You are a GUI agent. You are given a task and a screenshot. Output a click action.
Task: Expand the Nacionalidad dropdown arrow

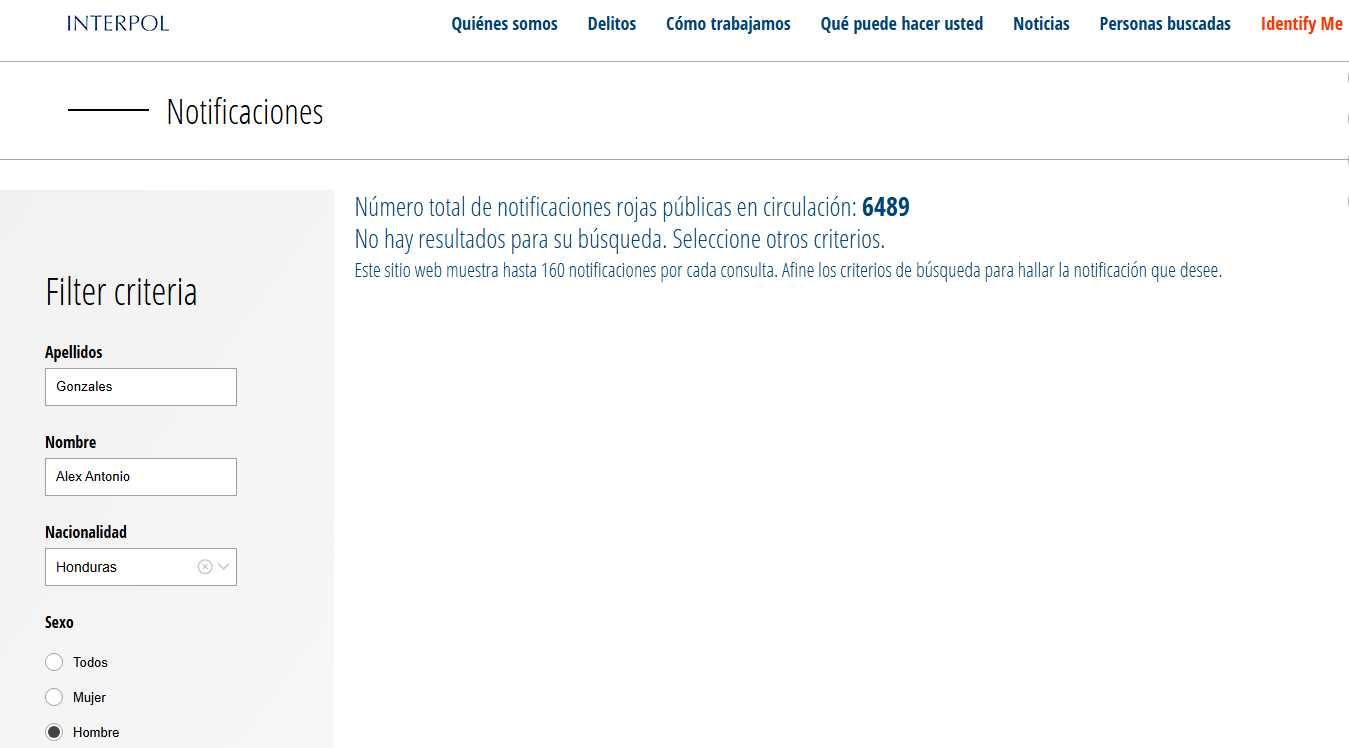point(224,567)
